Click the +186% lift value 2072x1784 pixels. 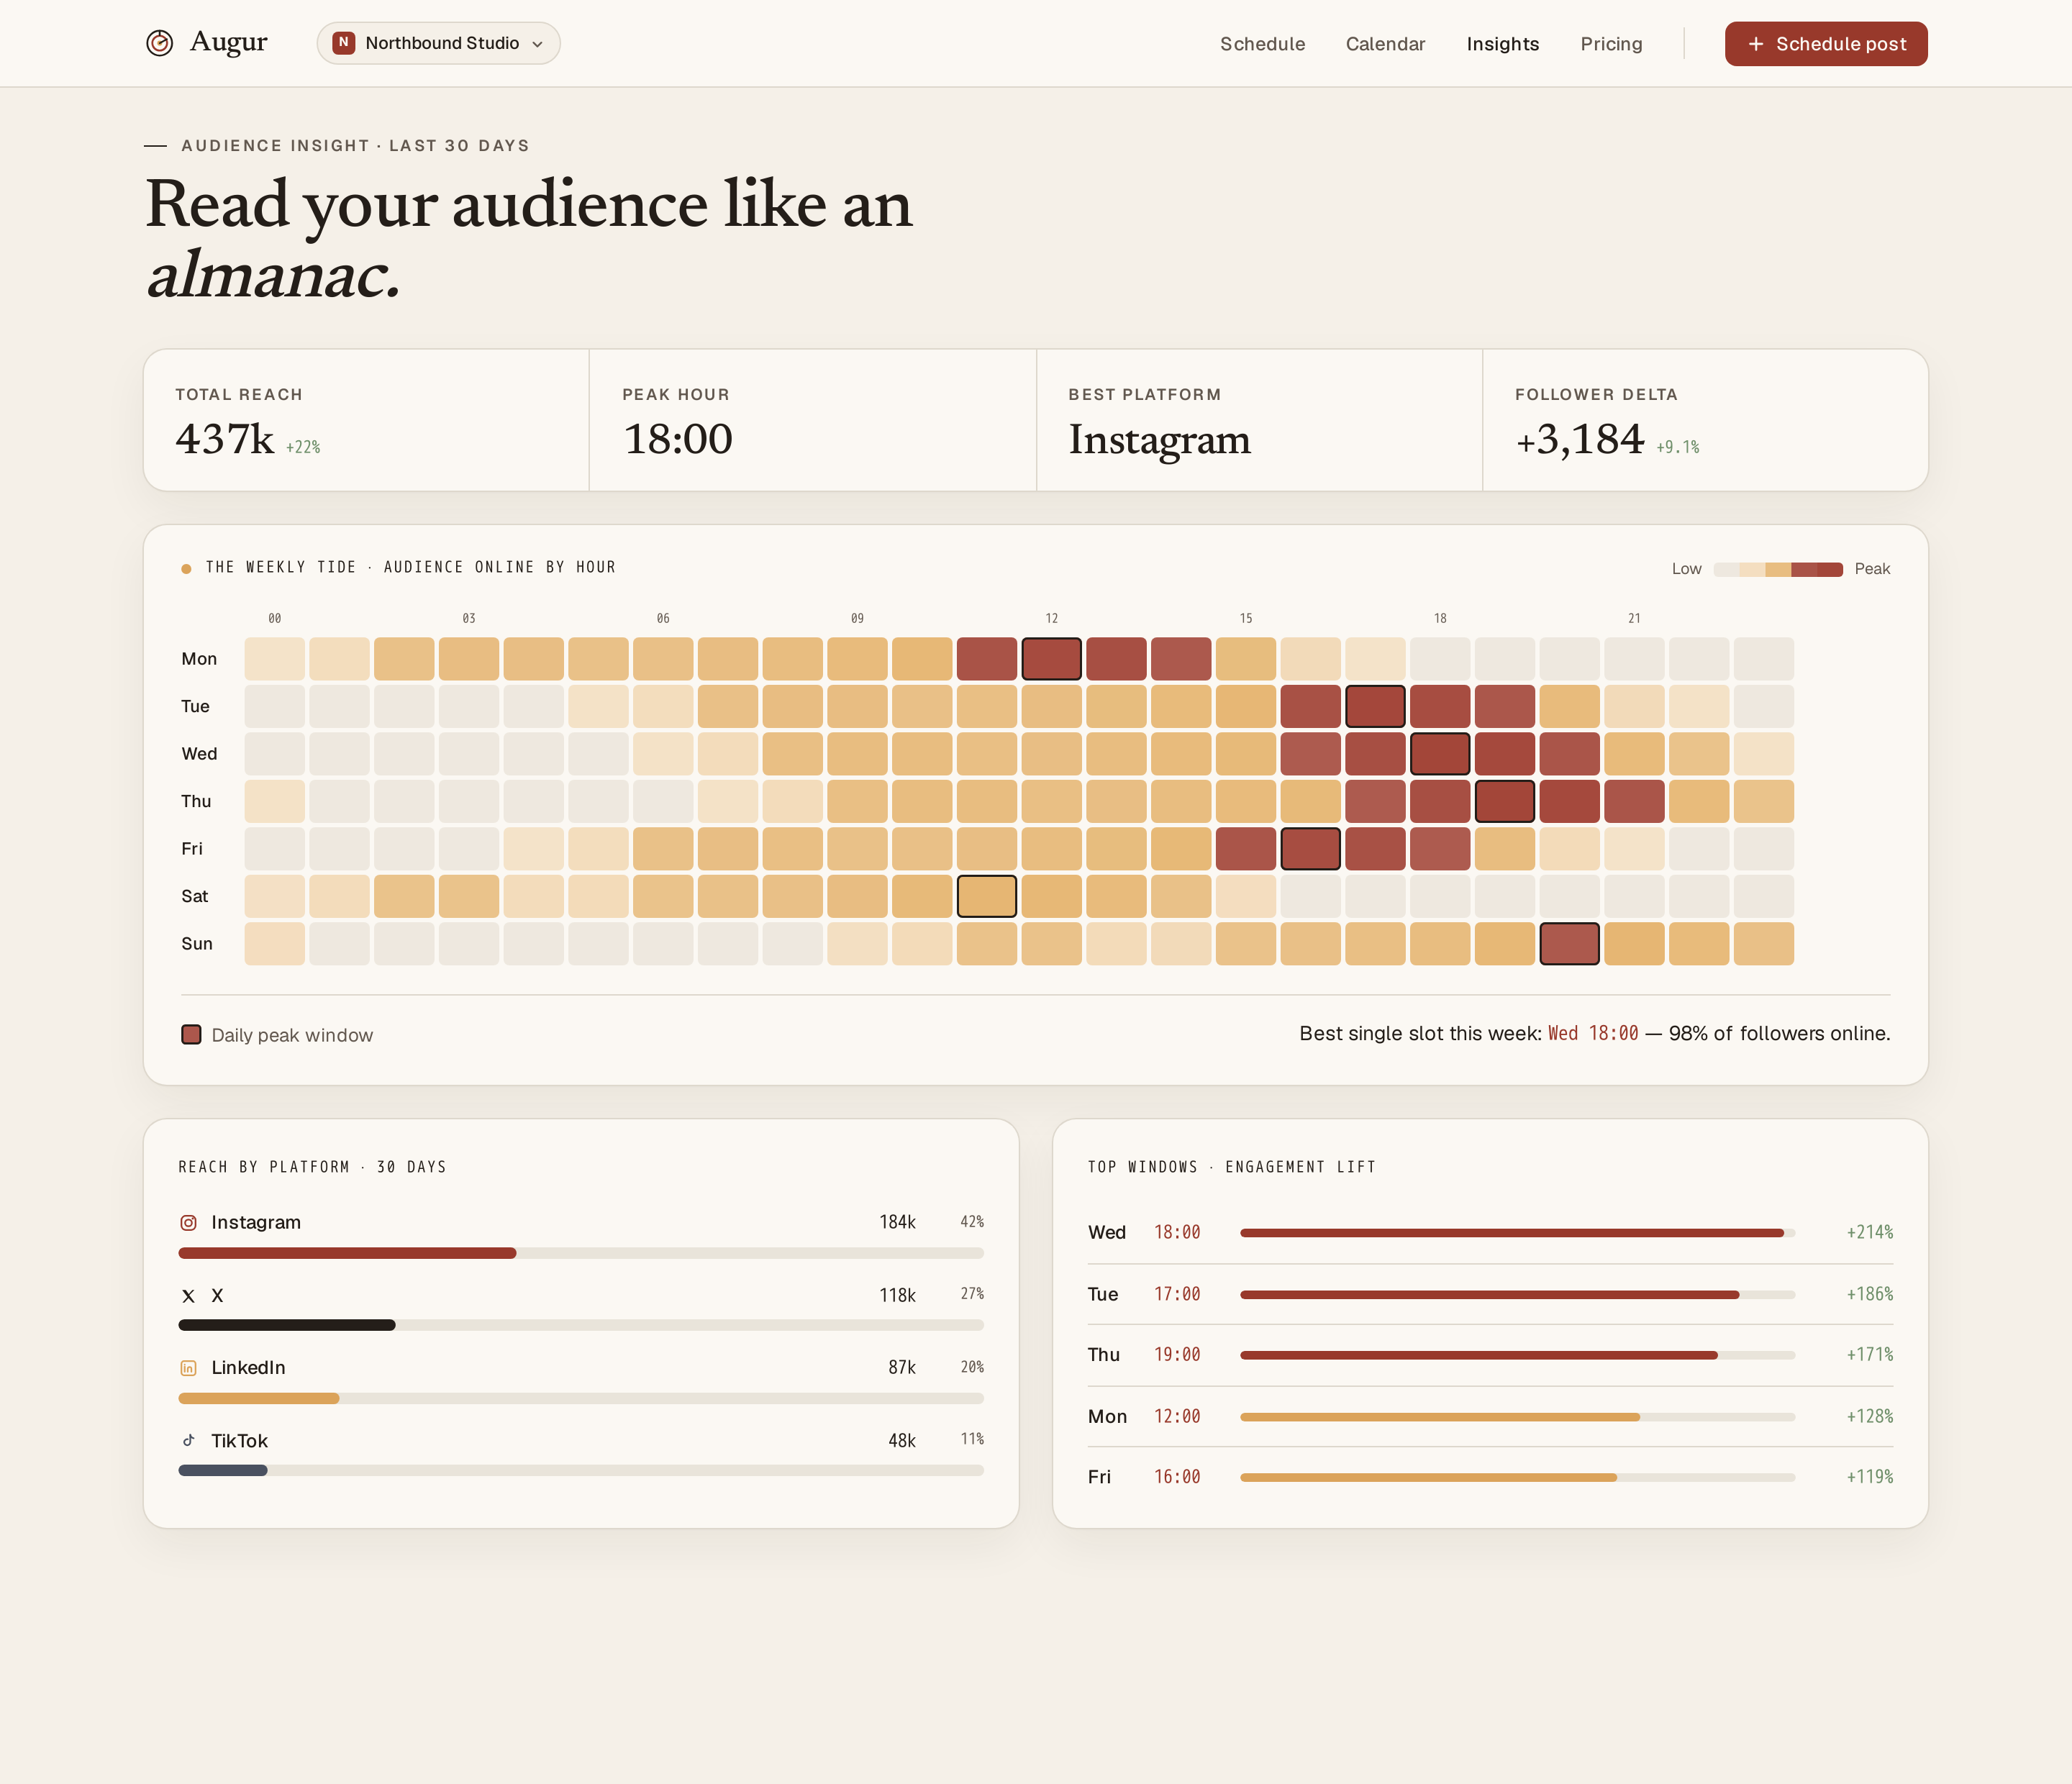tap(1869, 1294)
